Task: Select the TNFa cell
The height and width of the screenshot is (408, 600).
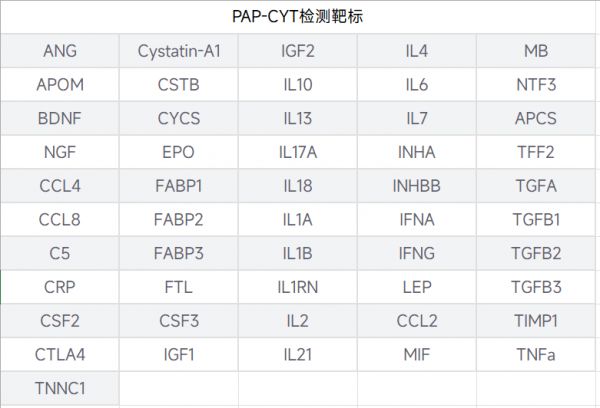Action: [536, 355]
